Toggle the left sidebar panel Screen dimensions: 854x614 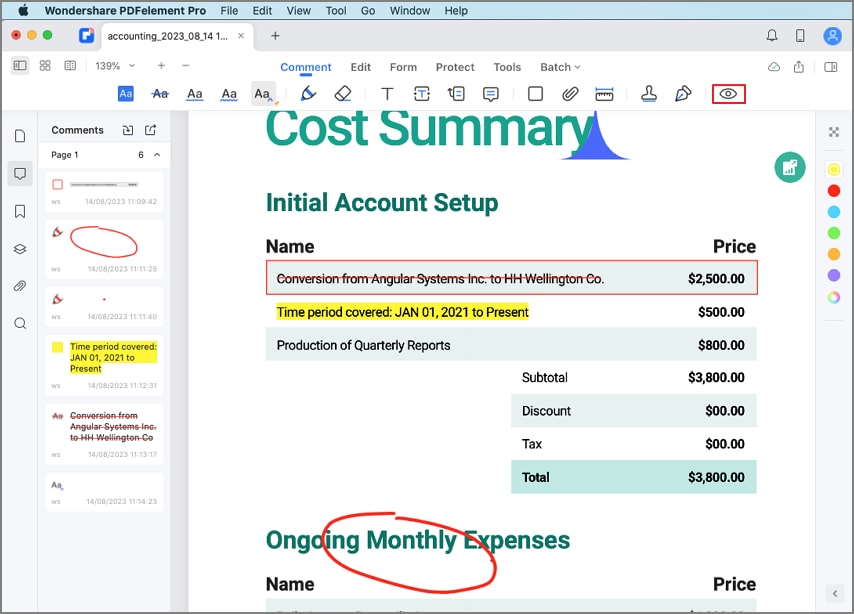[x=20, y=66]
